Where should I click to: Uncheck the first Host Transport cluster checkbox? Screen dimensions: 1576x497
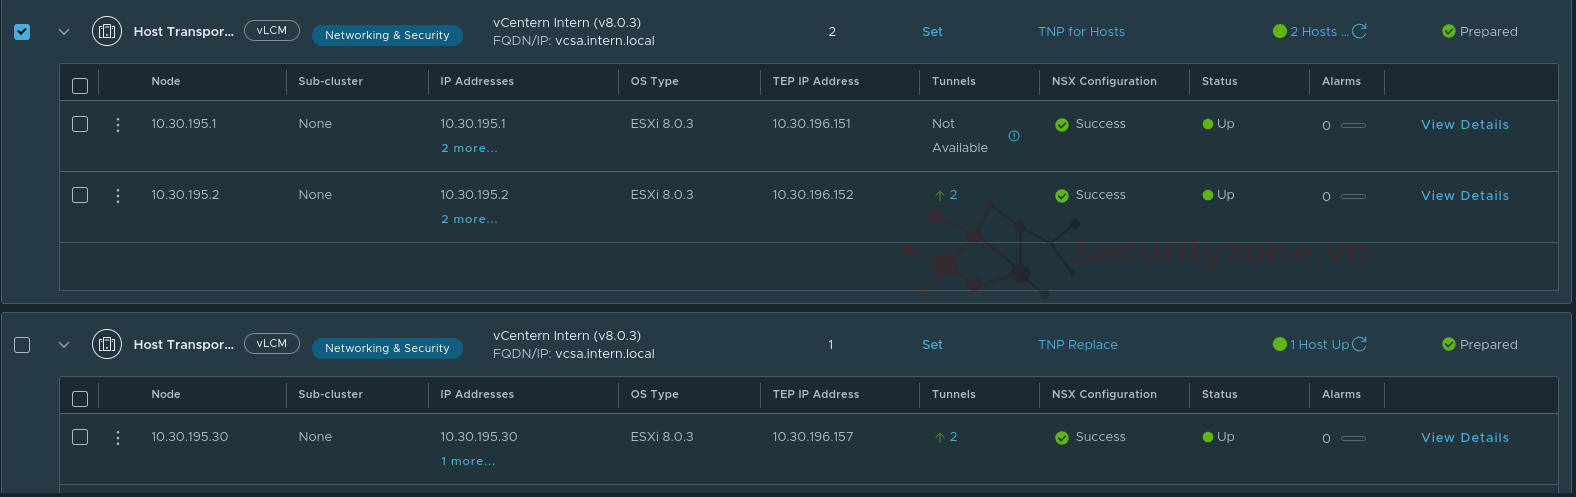22,32
